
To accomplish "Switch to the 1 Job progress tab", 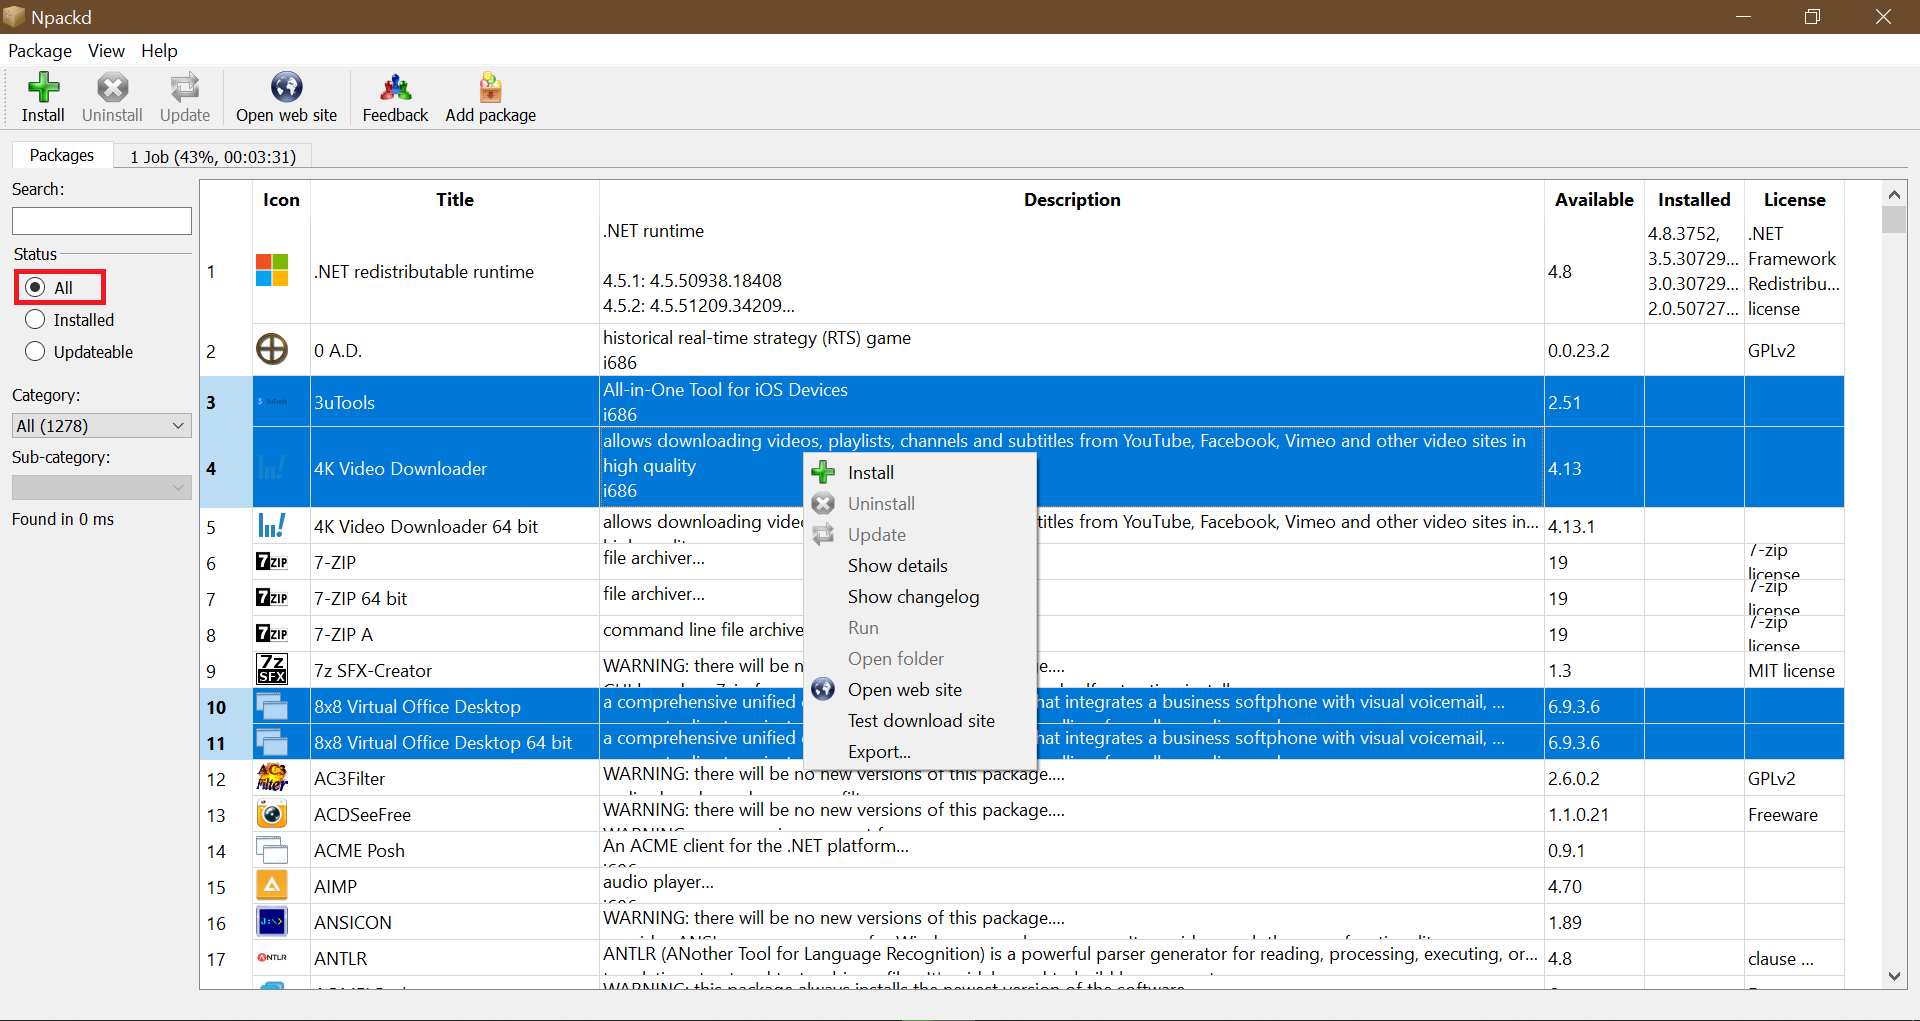I will point(212,156).
